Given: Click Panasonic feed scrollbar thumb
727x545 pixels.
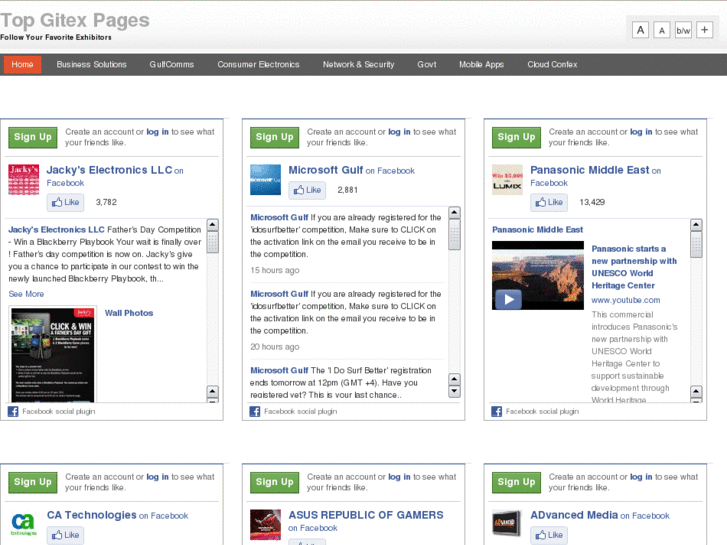Looking at the screenshot, I should coord(696,244).
